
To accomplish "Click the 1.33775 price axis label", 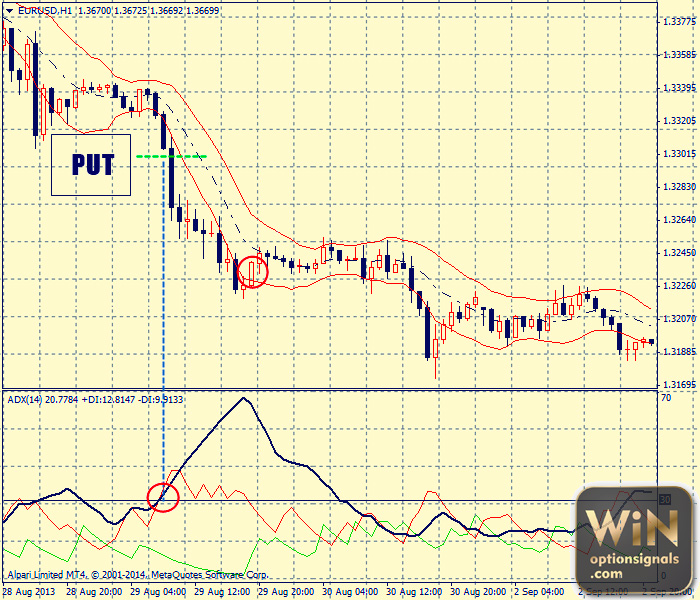I will click(679, 21).
